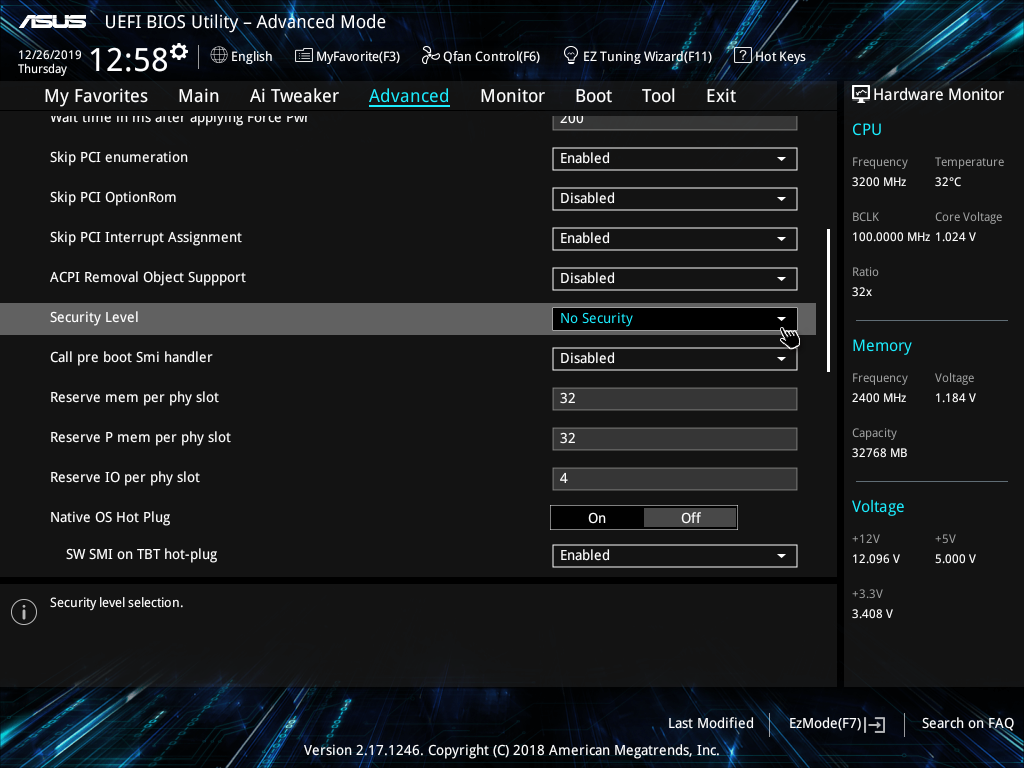The image size is (1024, 768).
Task: Switch Native OS Hot Plug to Off
Action: 690,518
